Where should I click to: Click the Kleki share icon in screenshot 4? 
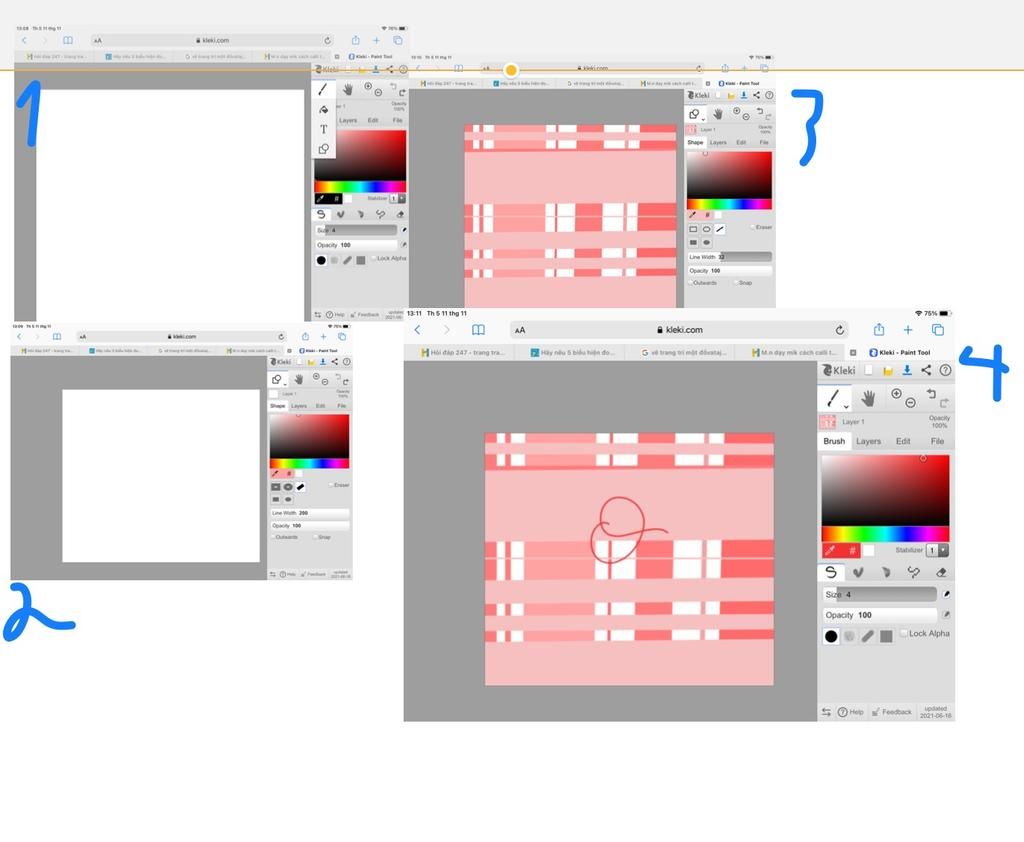coord(926,370)
